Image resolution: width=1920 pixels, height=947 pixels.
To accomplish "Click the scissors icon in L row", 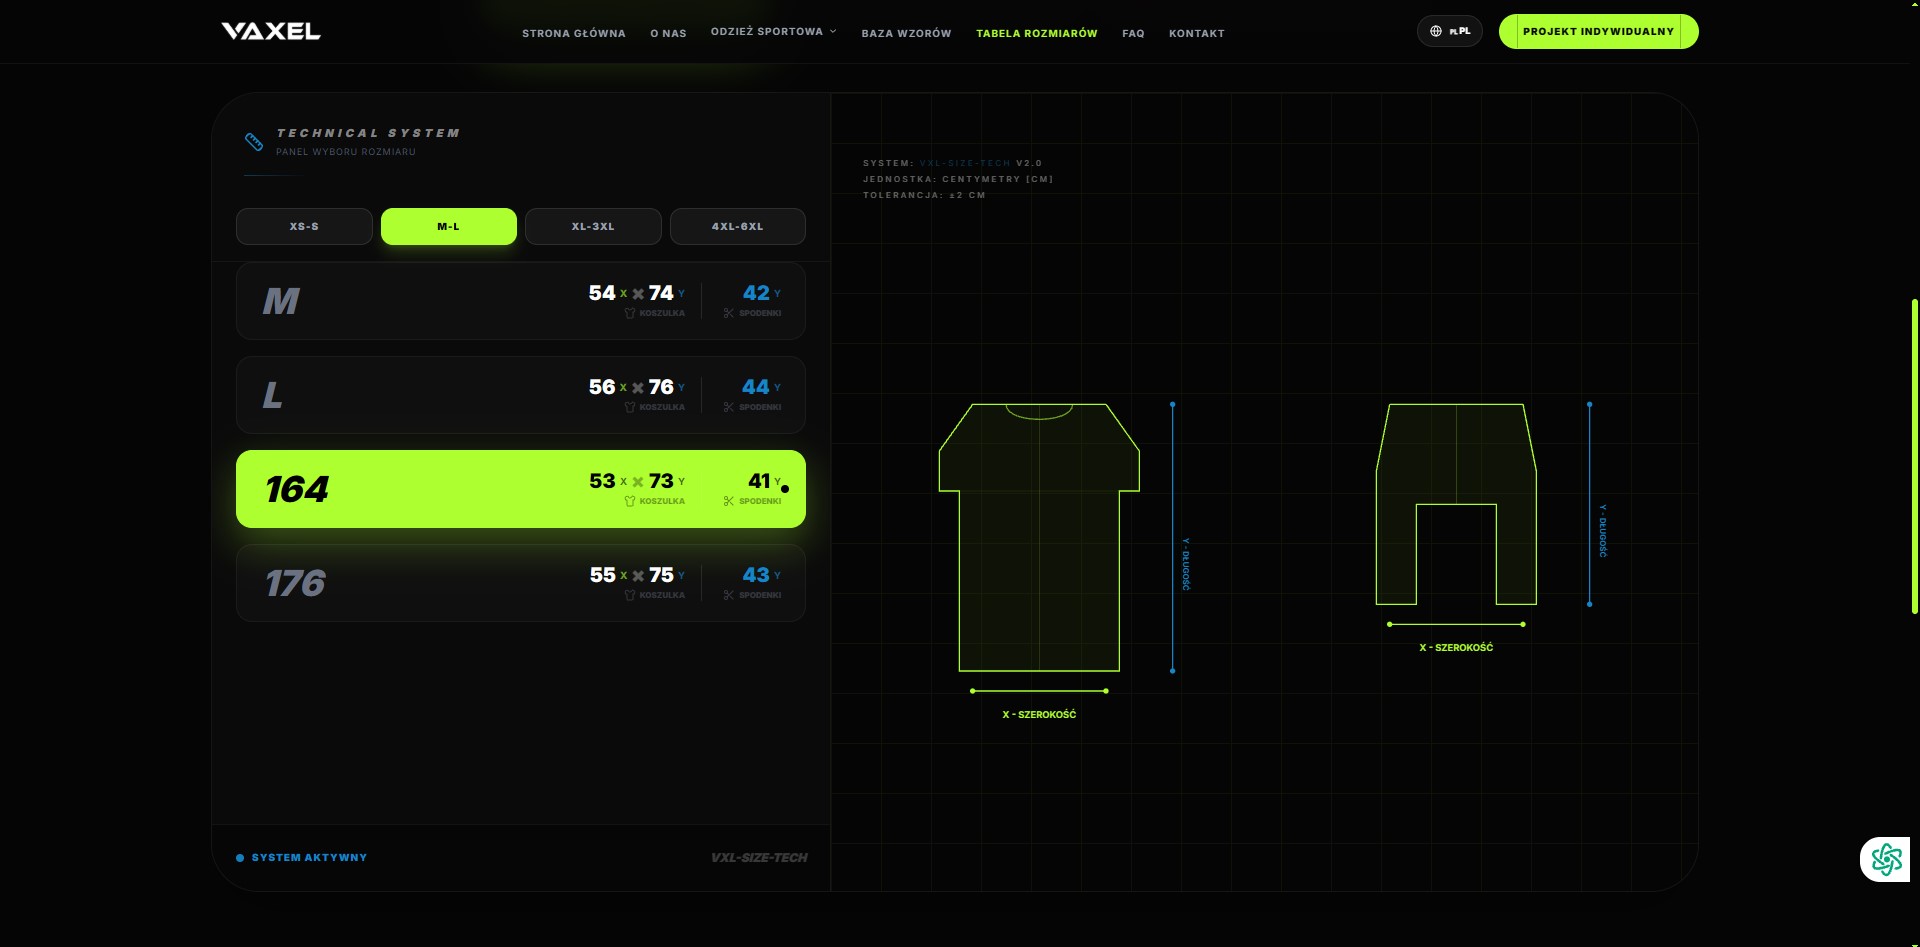I will [x=728, y=407].
